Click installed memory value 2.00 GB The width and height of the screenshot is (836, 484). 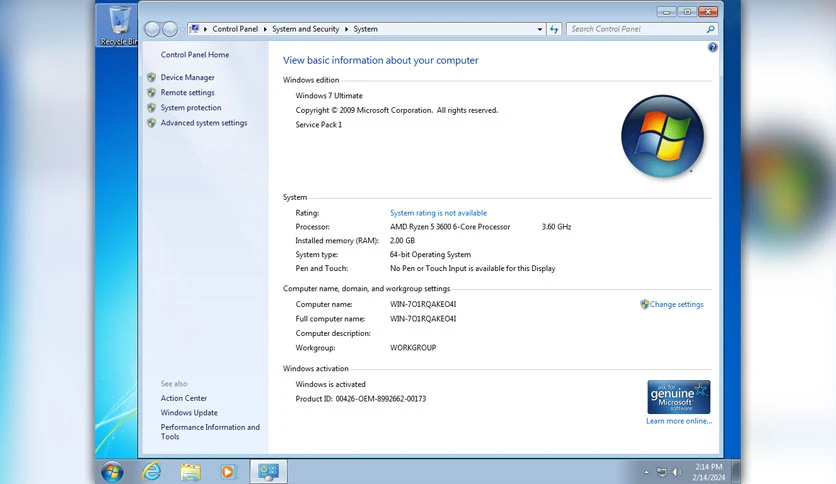402,240
